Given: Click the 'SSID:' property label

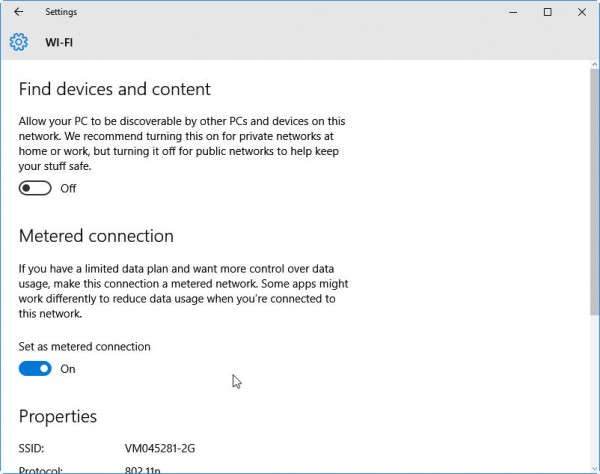Looking at the screenshot, I should click(33, 448).
